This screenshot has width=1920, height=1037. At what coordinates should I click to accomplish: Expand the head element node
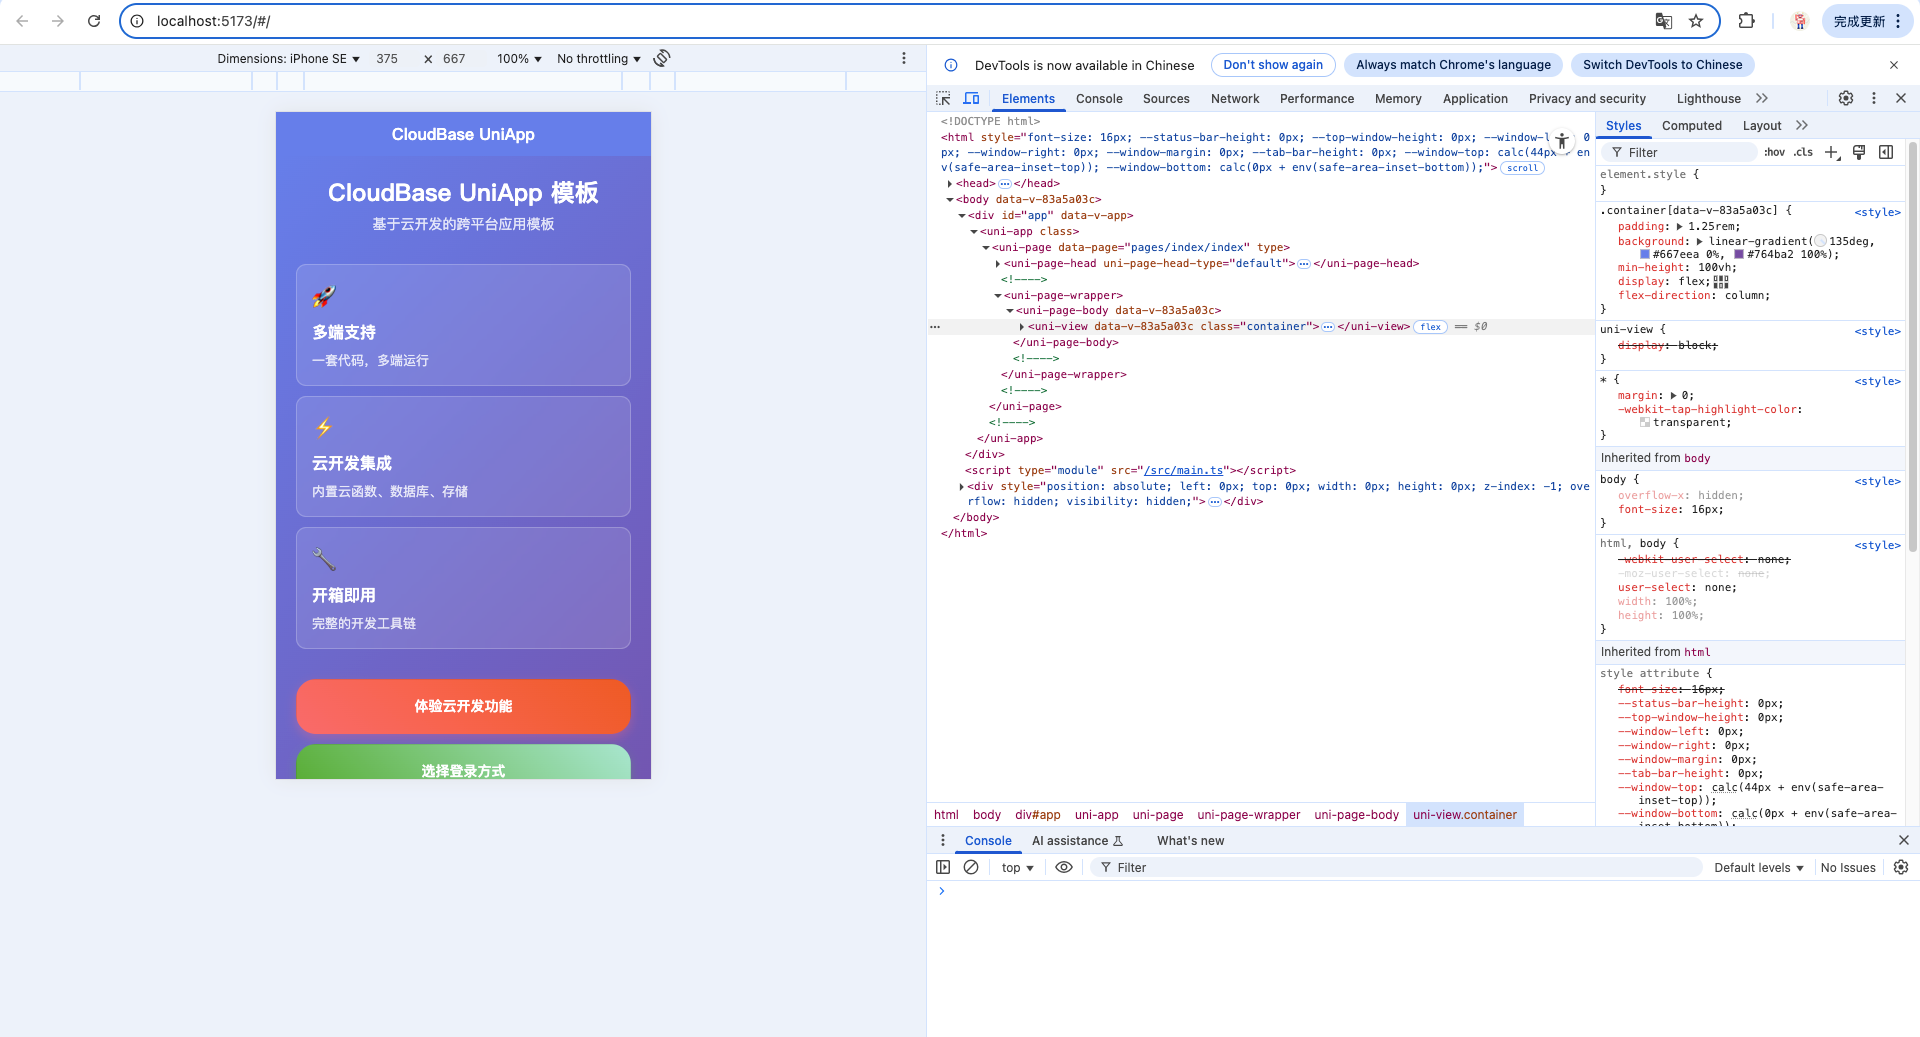click(x=950, y=184)
